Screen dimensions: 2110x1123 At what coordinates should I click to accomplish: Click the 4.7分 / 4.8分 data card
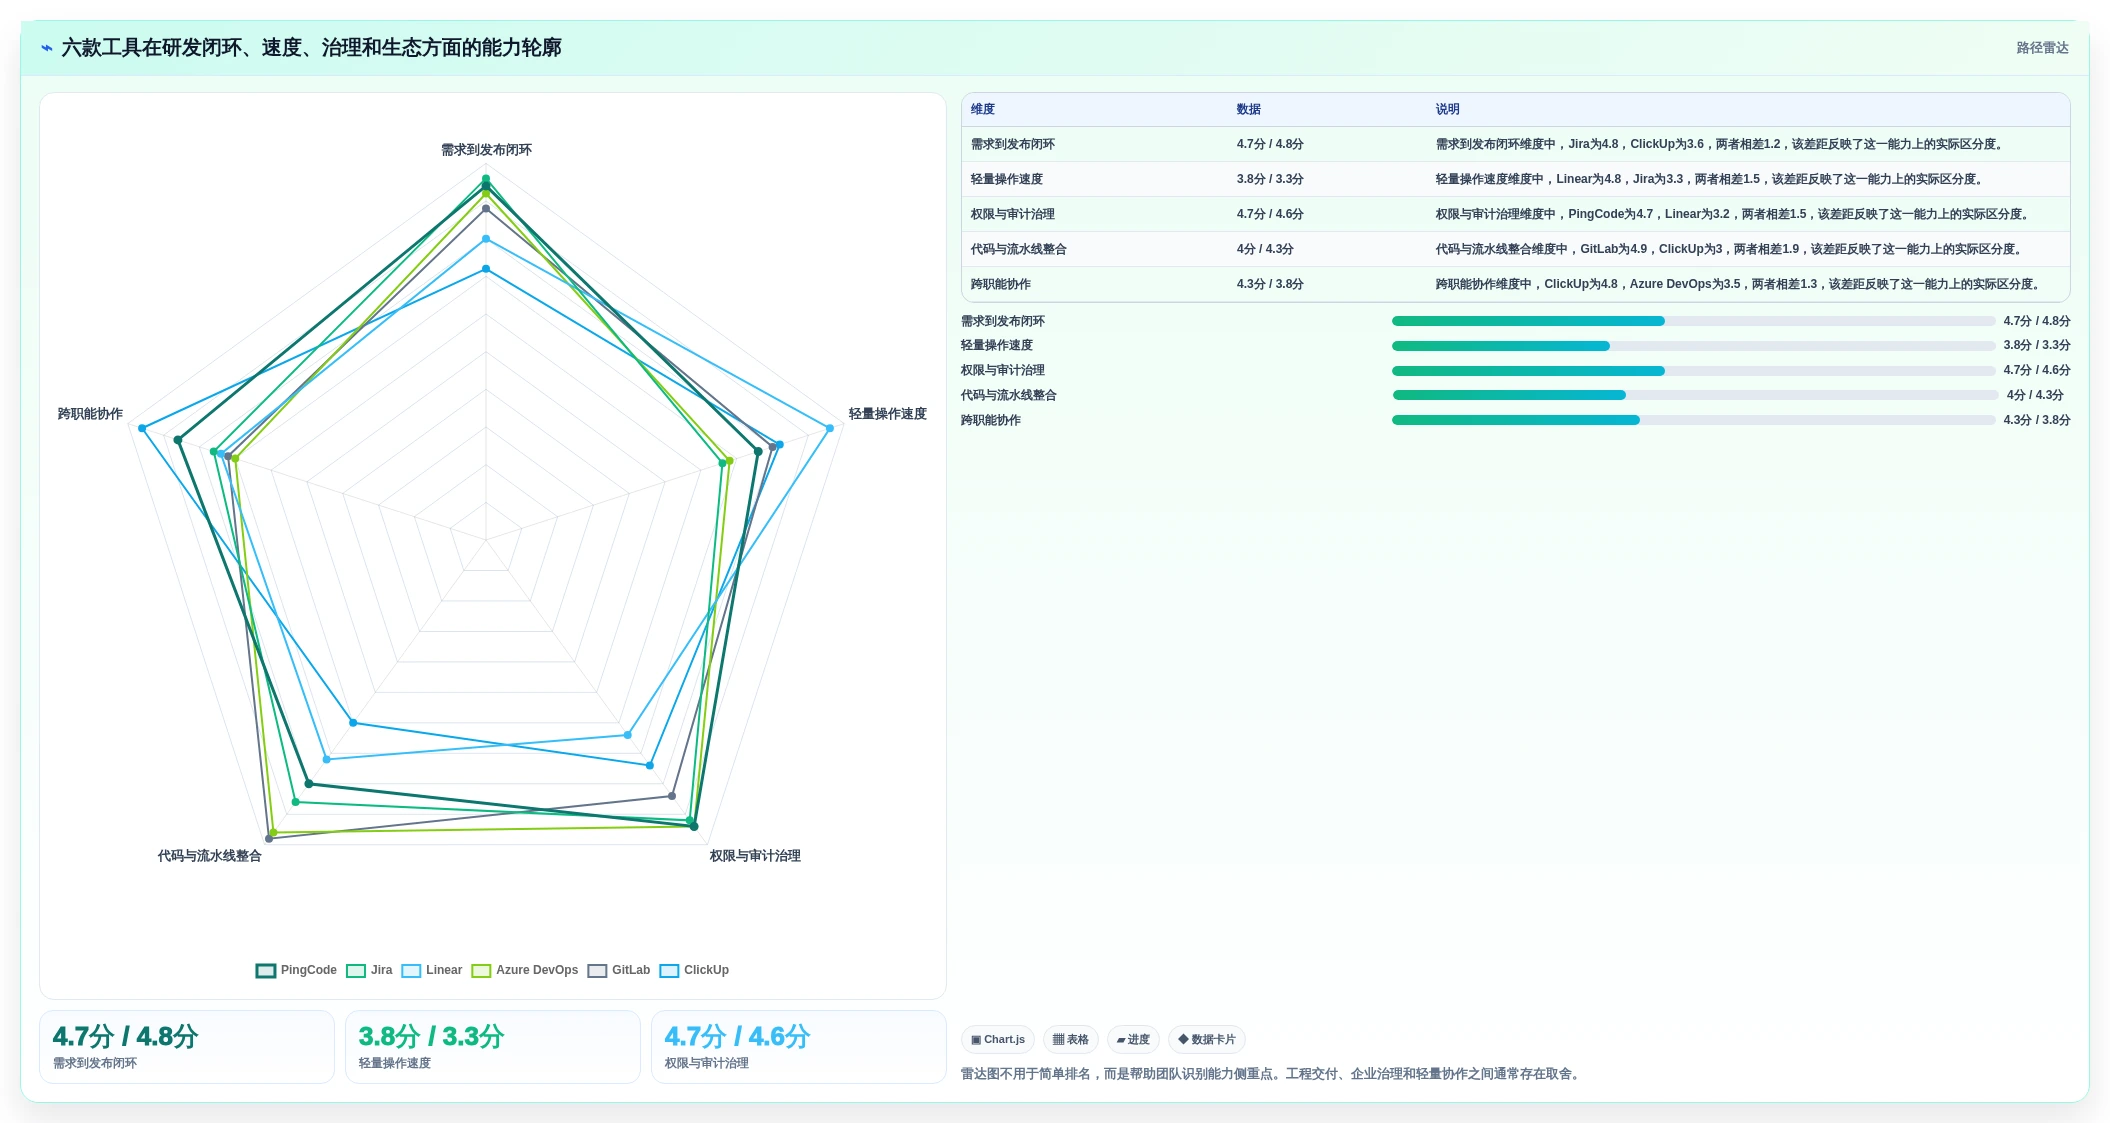187,1046
